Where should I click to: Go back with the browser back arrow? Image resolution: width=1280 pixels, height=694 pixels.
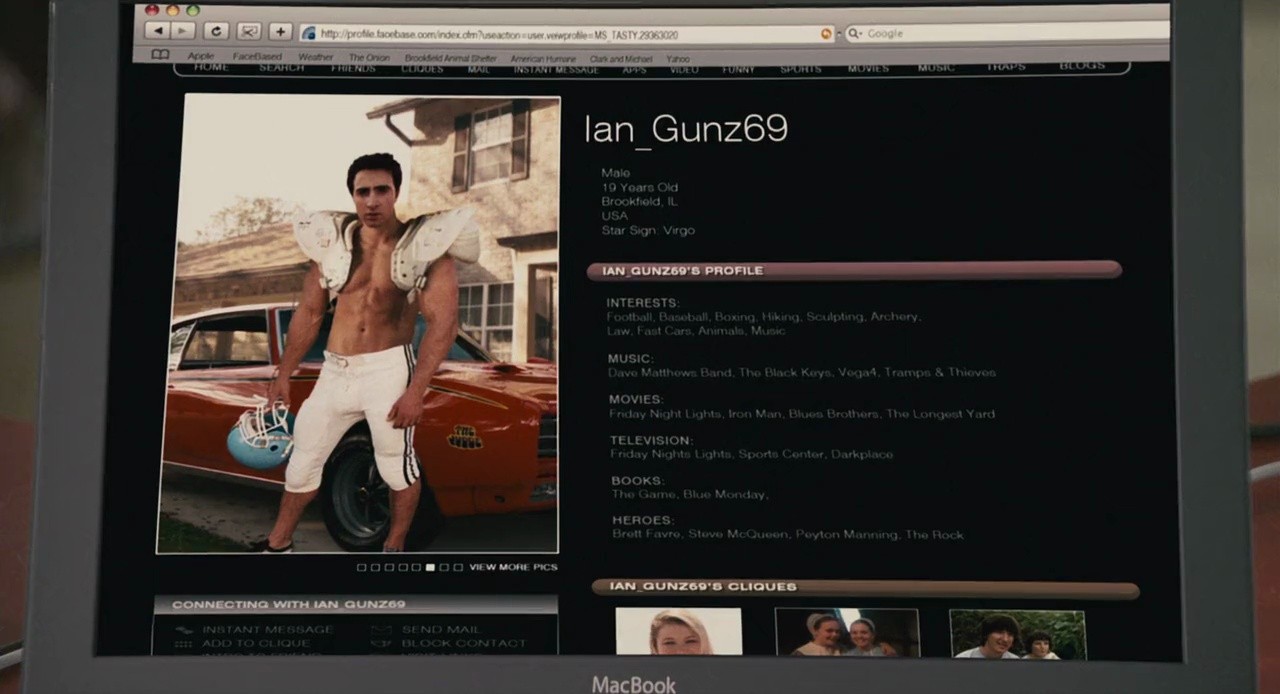coord(157,31)
